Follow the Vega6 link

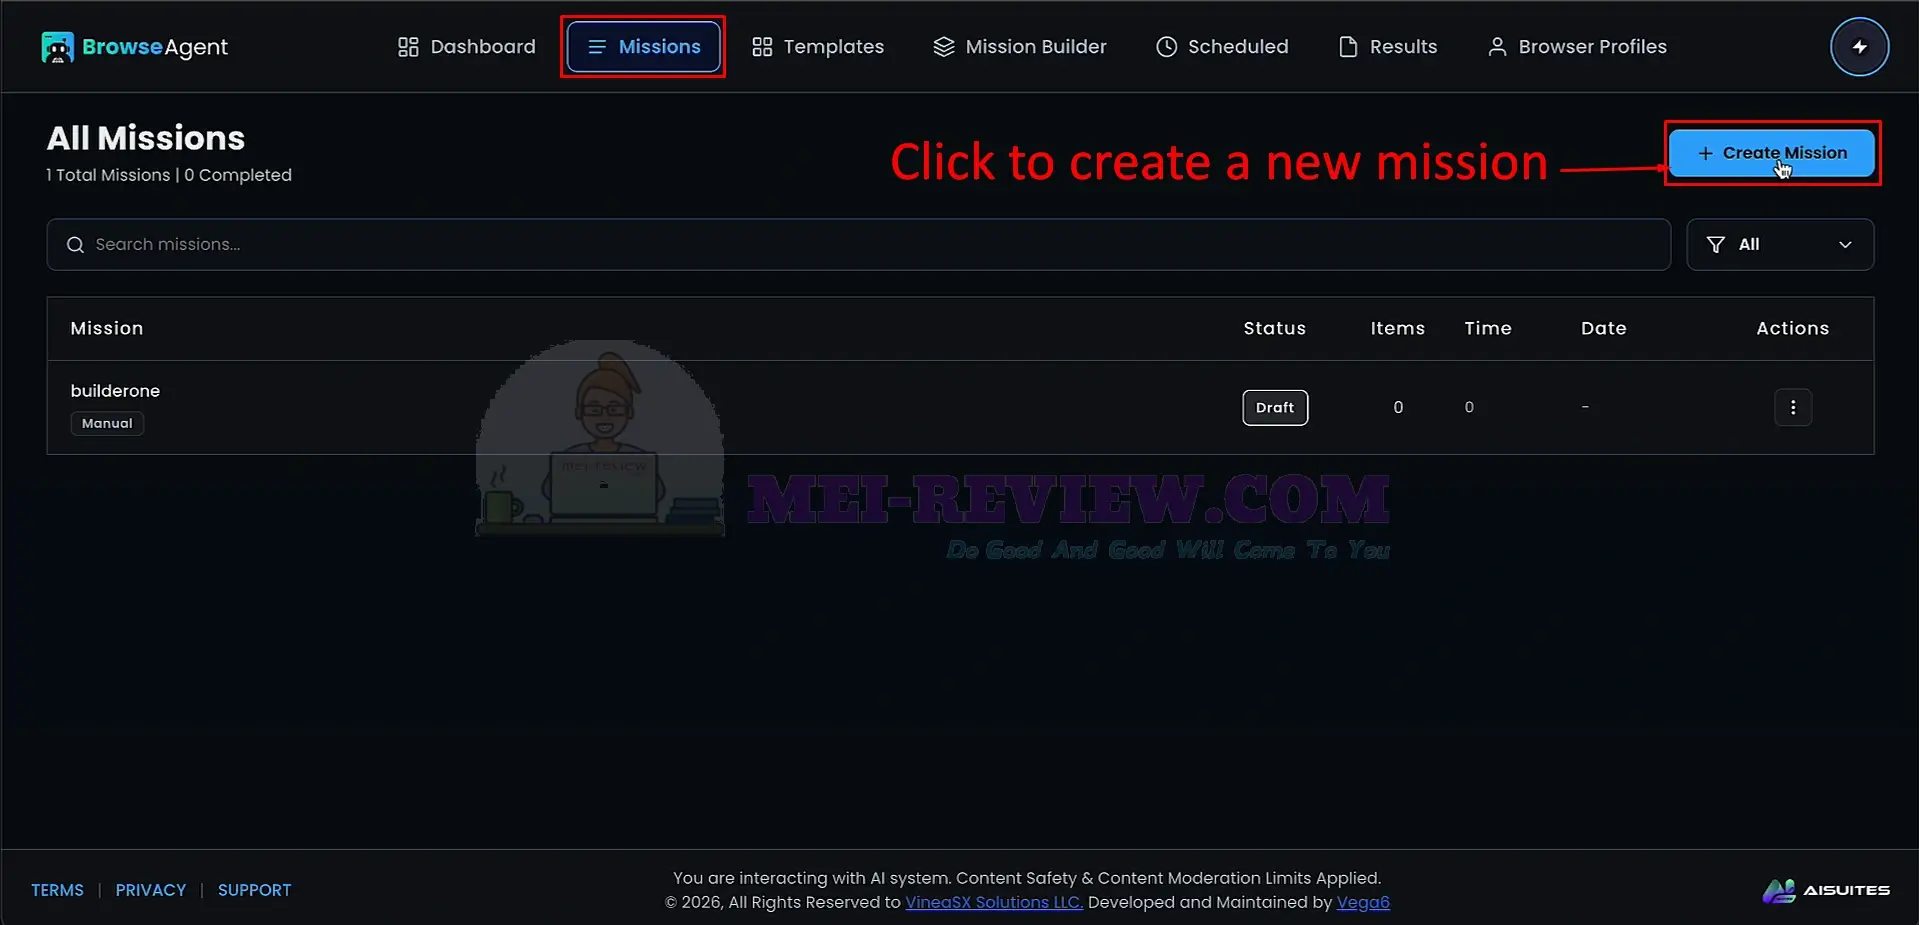tap(1363, 902)
